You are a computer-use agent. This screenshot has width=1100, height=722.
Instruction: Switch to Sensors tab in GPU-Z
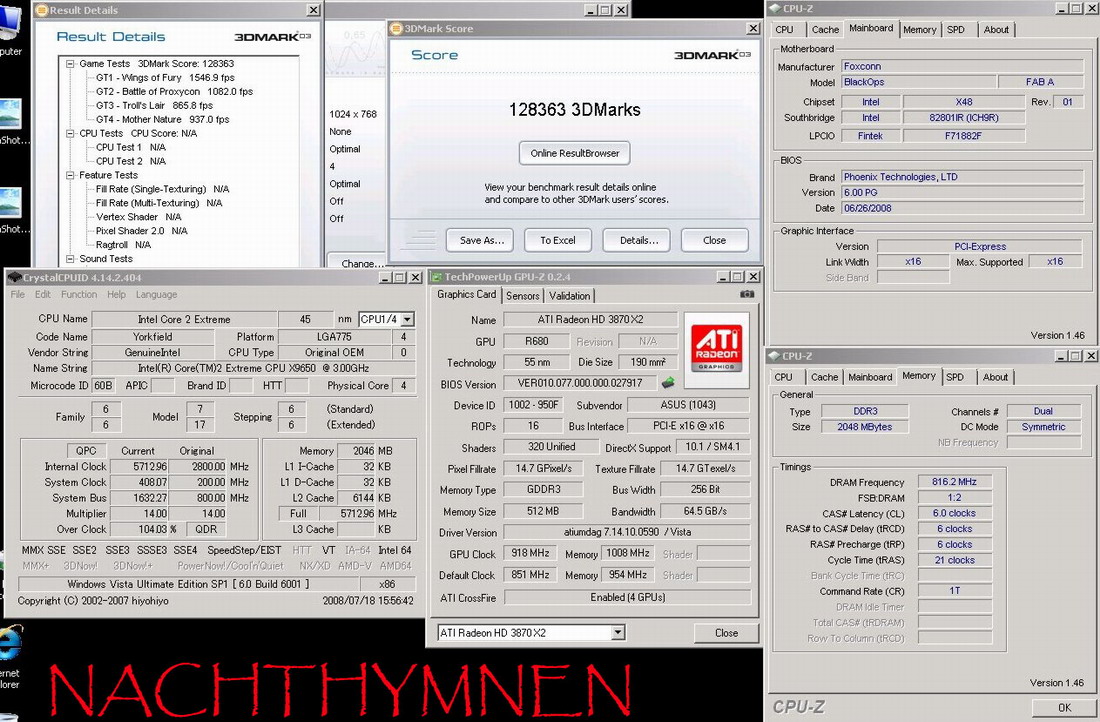click(523, 296)
